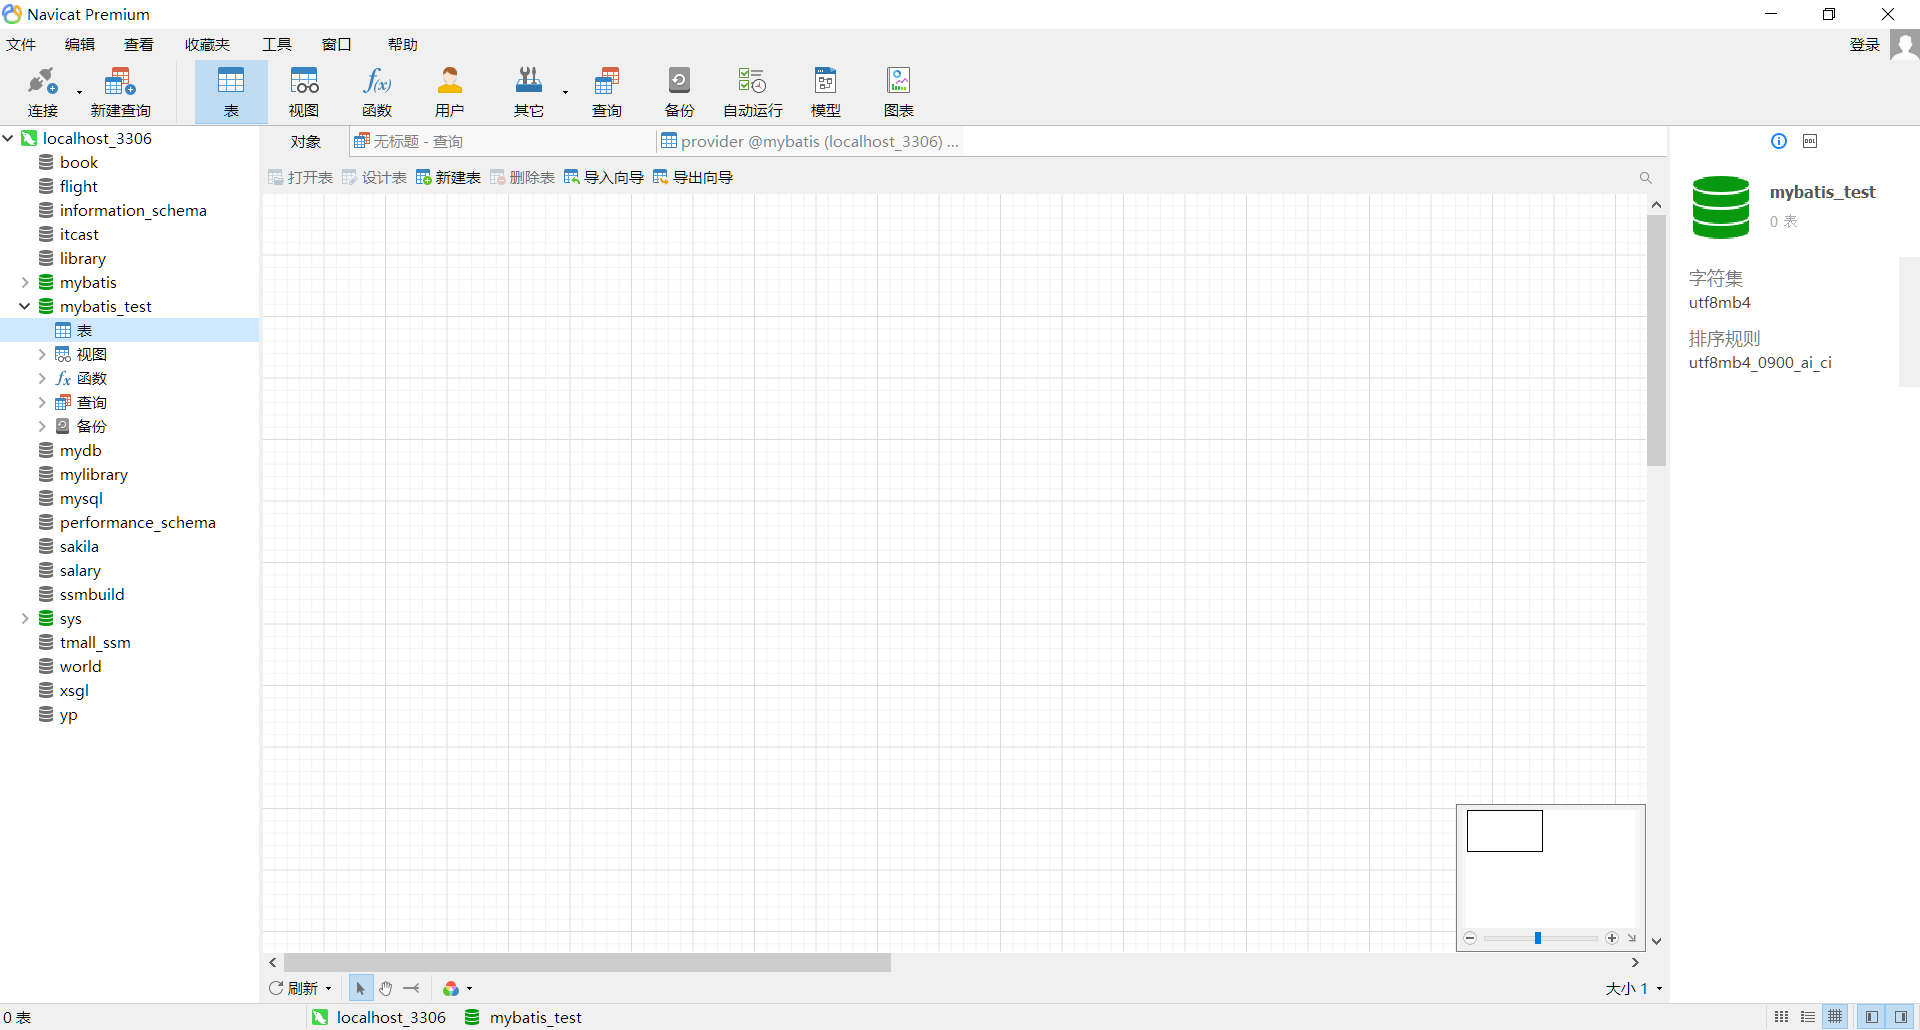Expand the 函数 node under mybatis_test
Image resolution: width=1920 pixels, height=1030 pixels.
tap(42, 378)
